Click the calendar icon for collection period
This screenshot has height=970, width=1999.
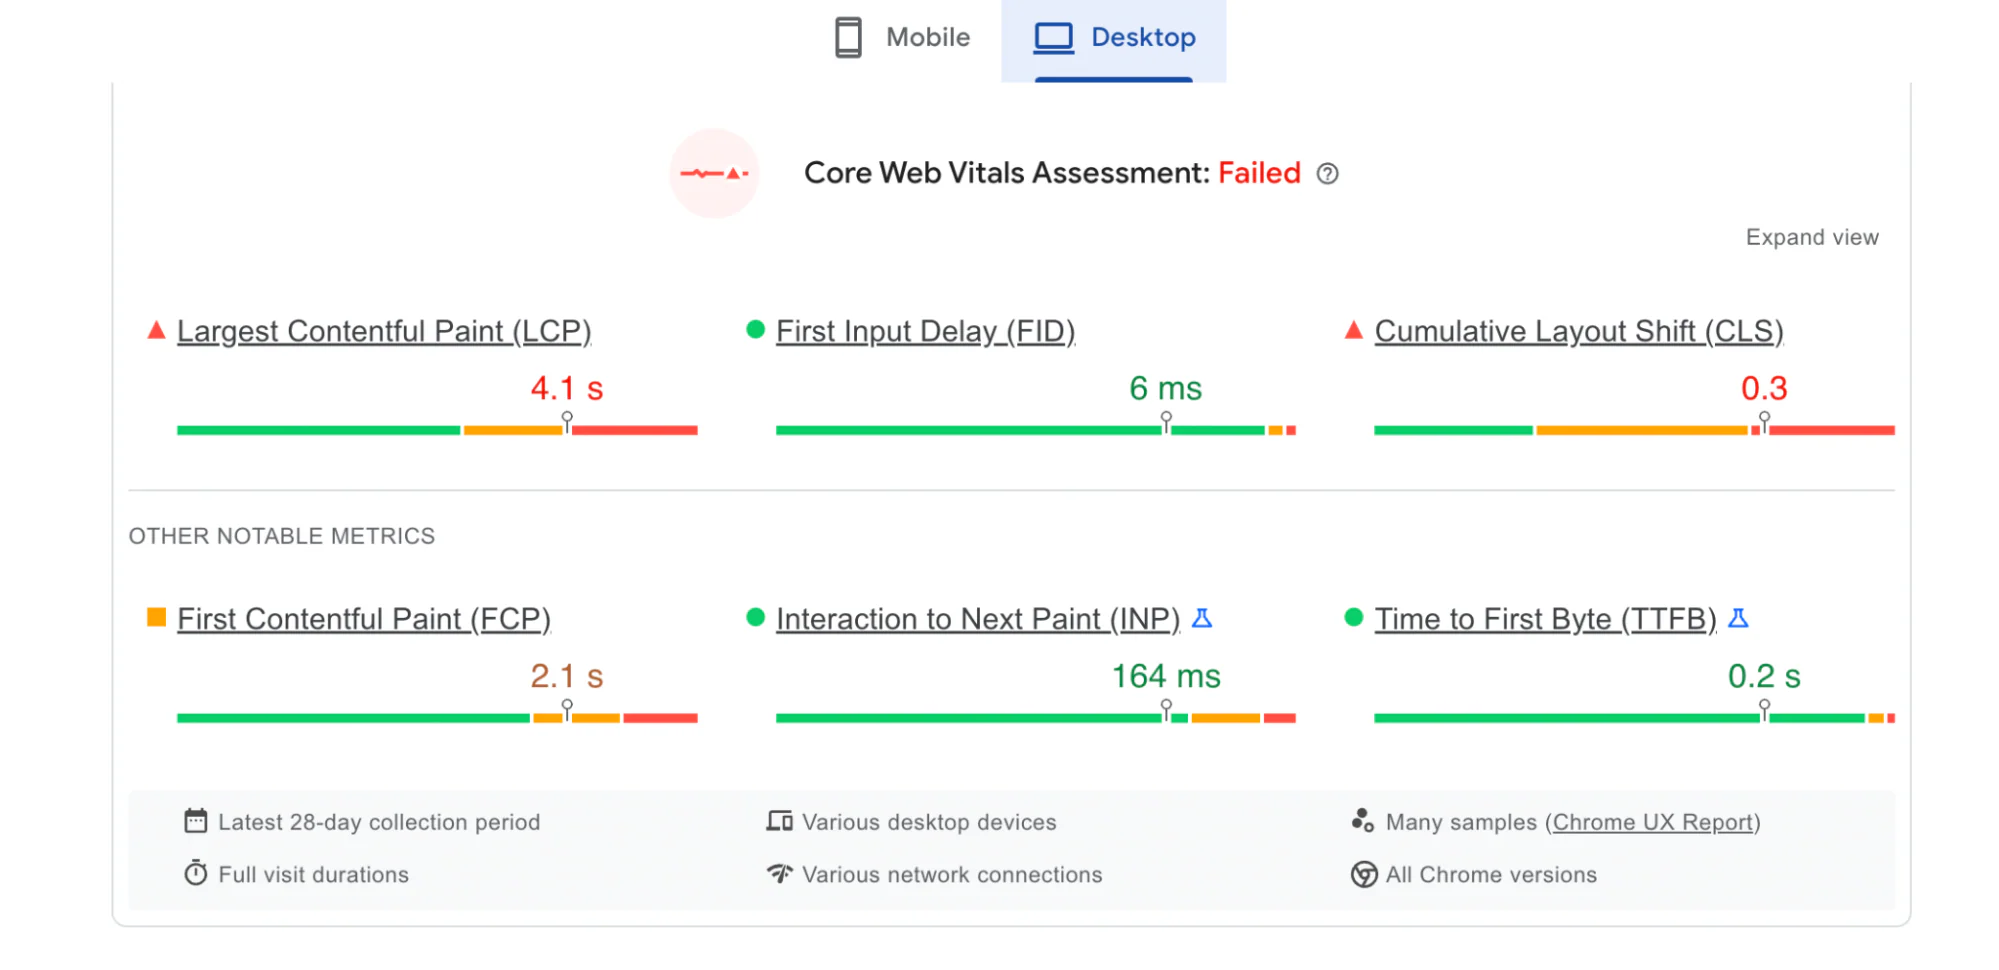(196, 820)
